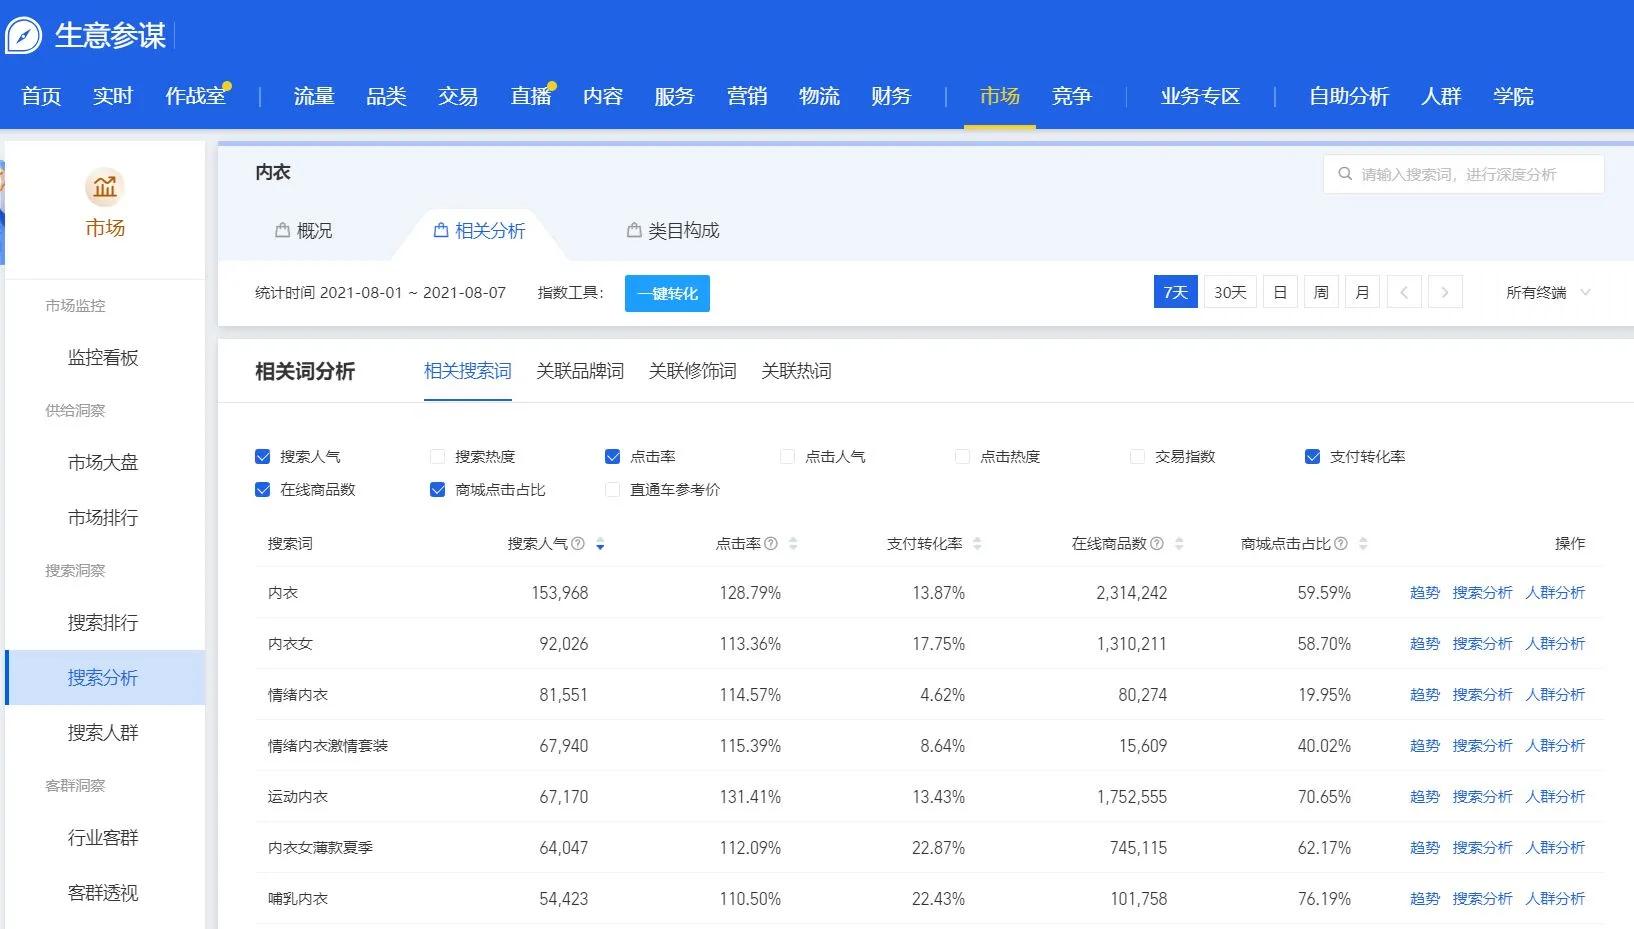The image size is (1634, 929).
Task: Open 趋势 link for 运动内衣 row
Action: click(x=1425, y=797)
